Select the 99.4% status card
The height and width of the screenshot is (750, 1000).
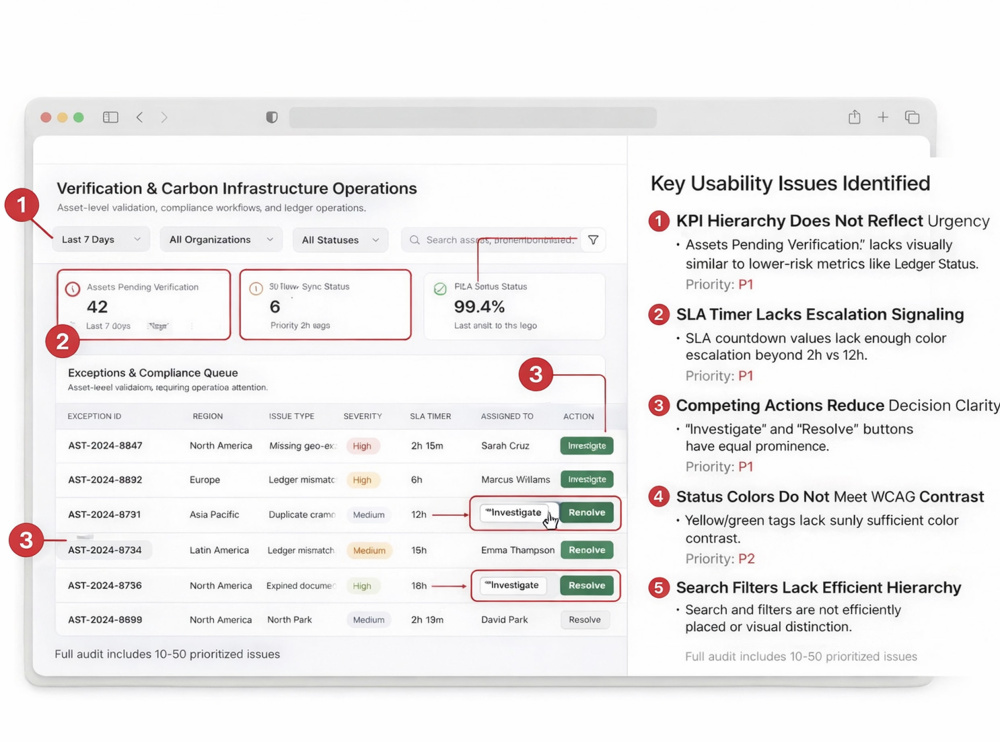click(x=514, y=306)
